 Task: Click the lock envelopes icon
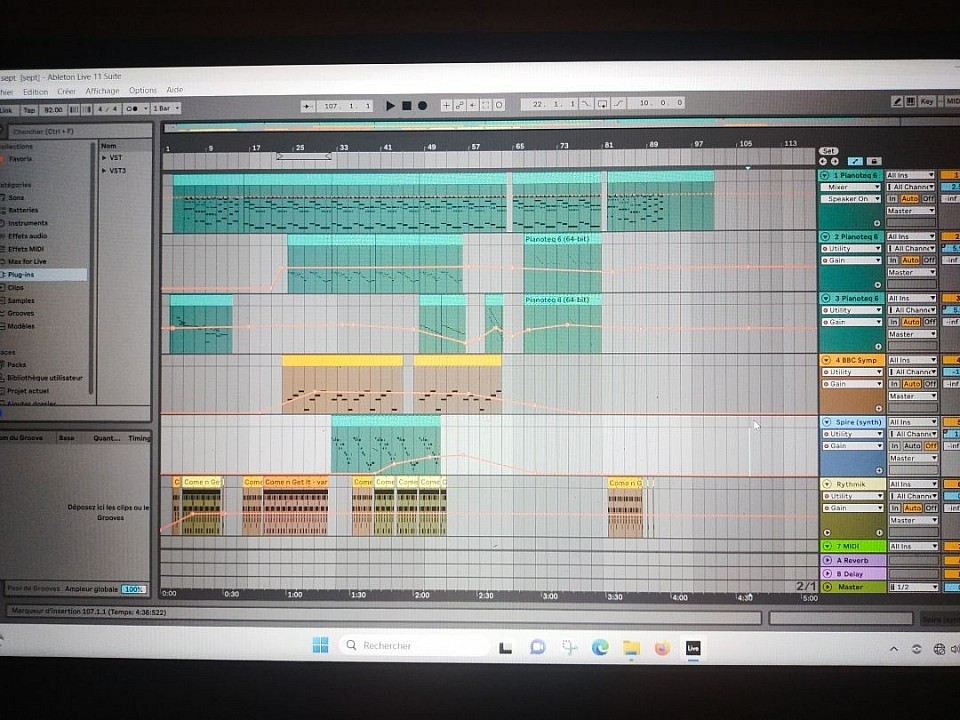874,161
